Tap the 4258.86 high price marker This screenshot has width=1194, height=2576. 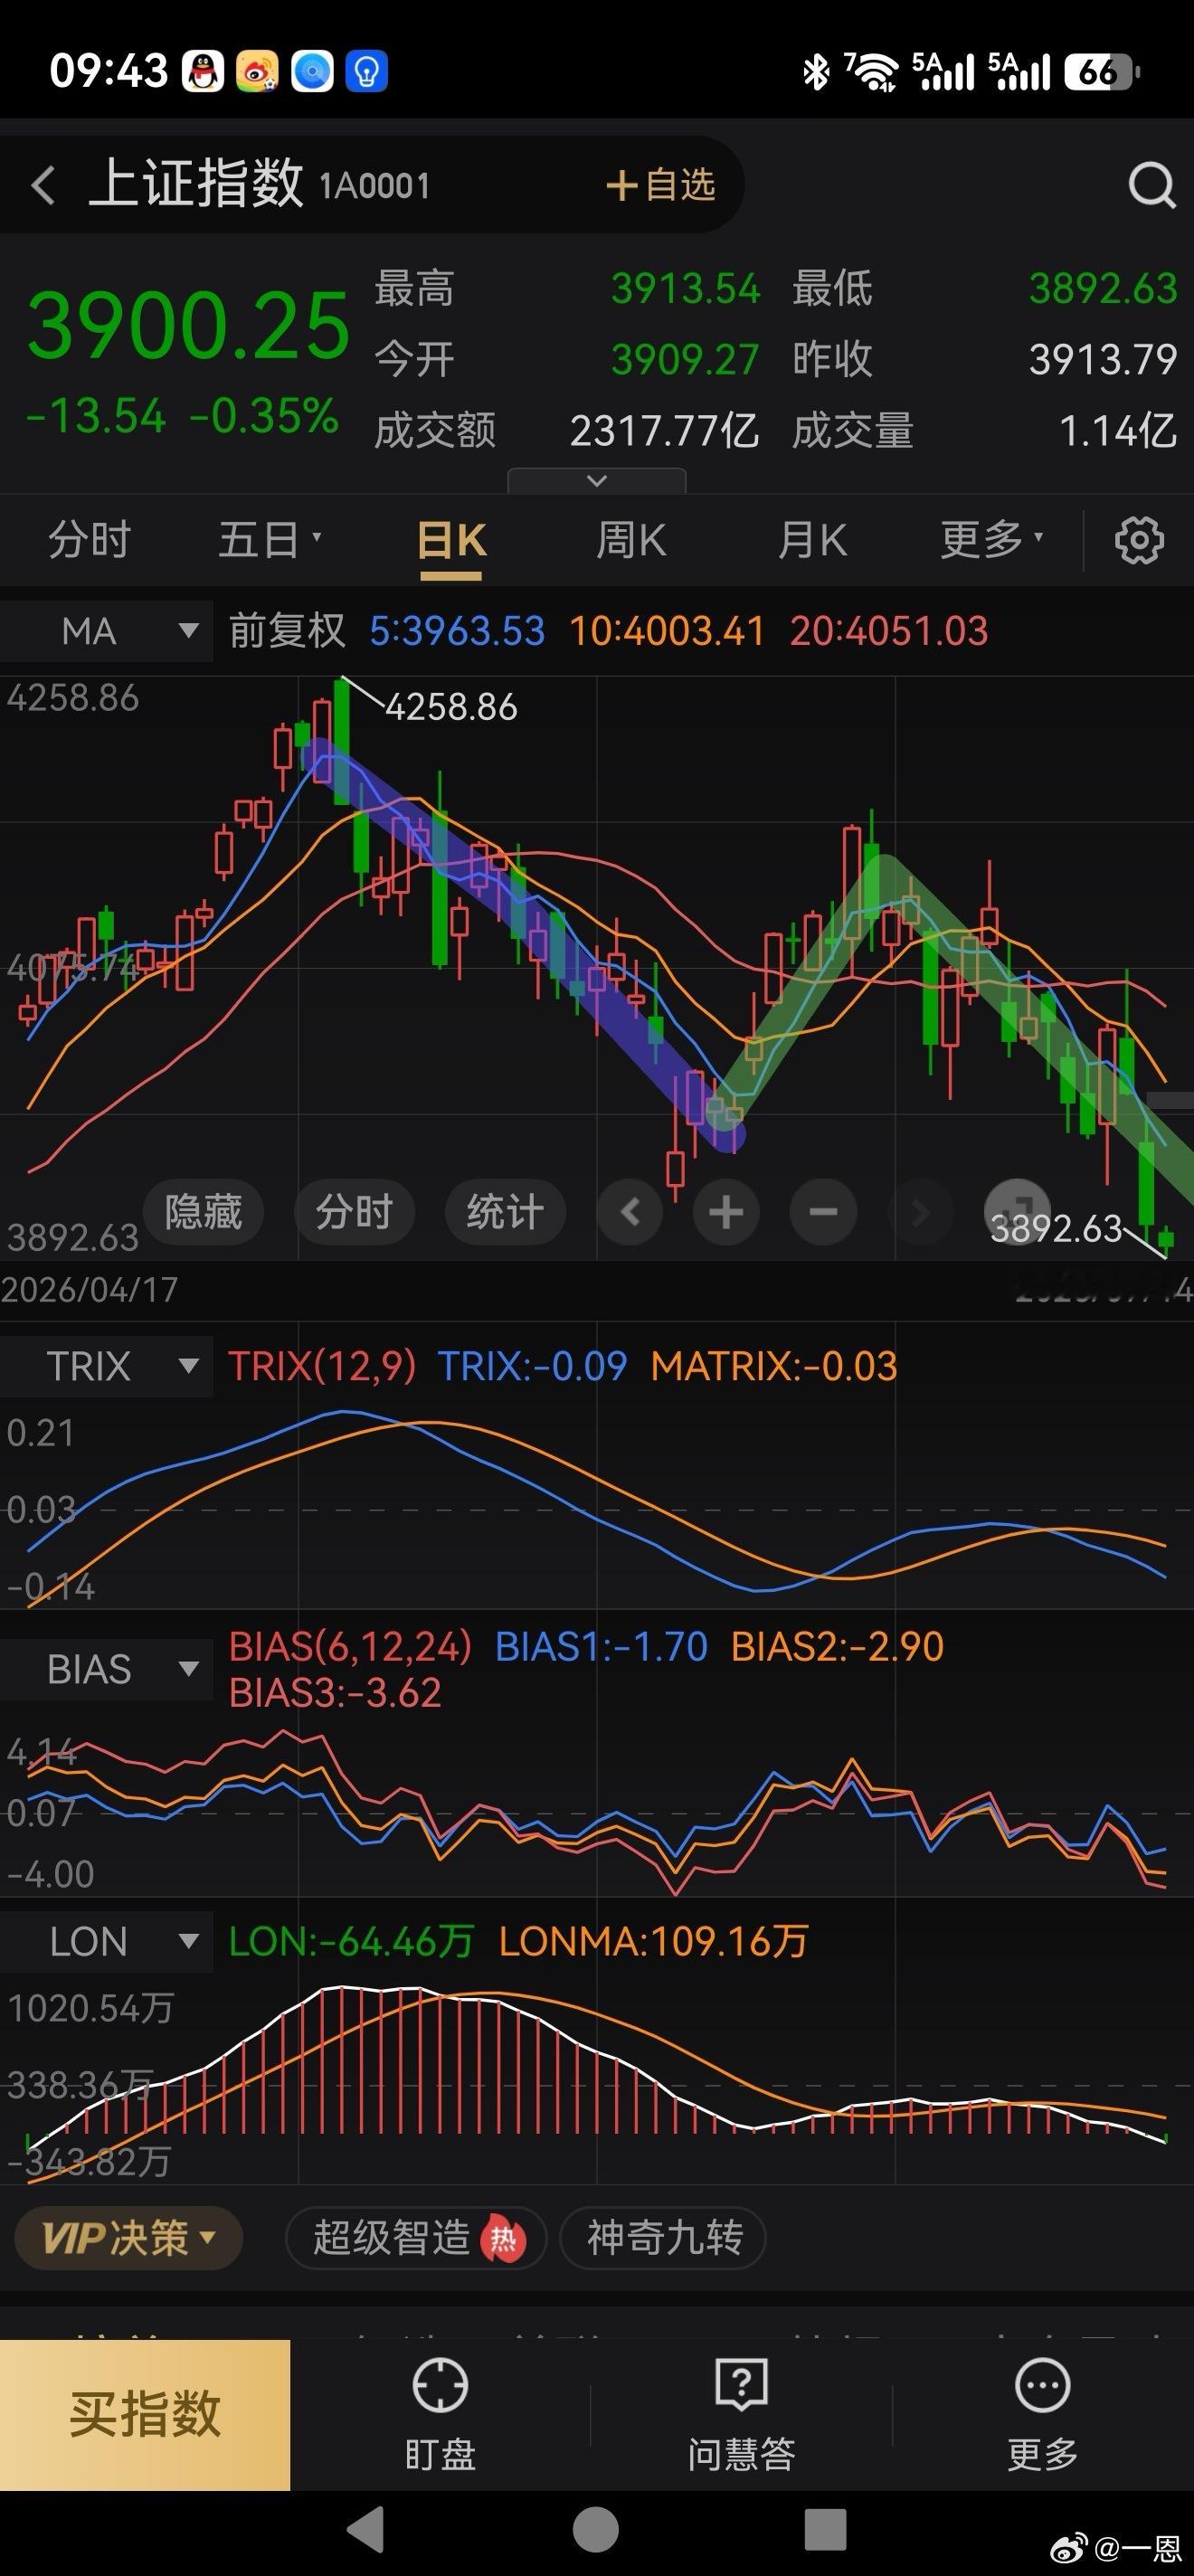click(451, 708)
